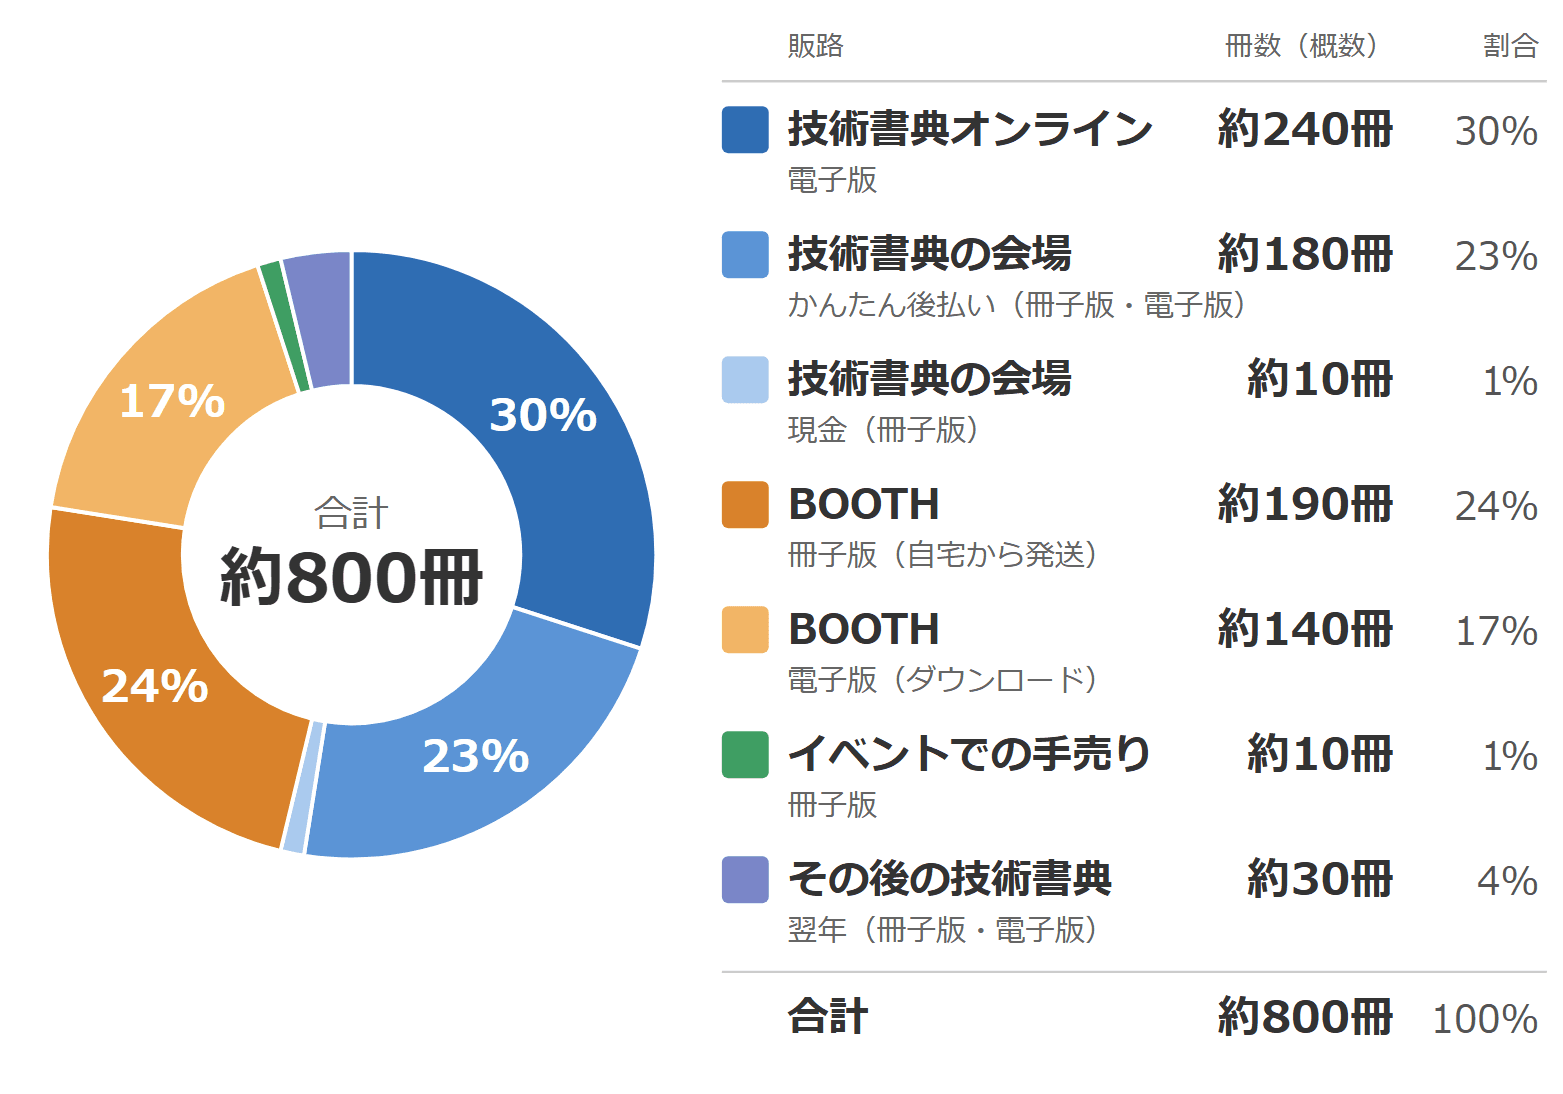Click the blue 技術書典の会場 かんたん後払い swatch
The width and height of the screenshot is (1563, 1094).
click(745, 255)
